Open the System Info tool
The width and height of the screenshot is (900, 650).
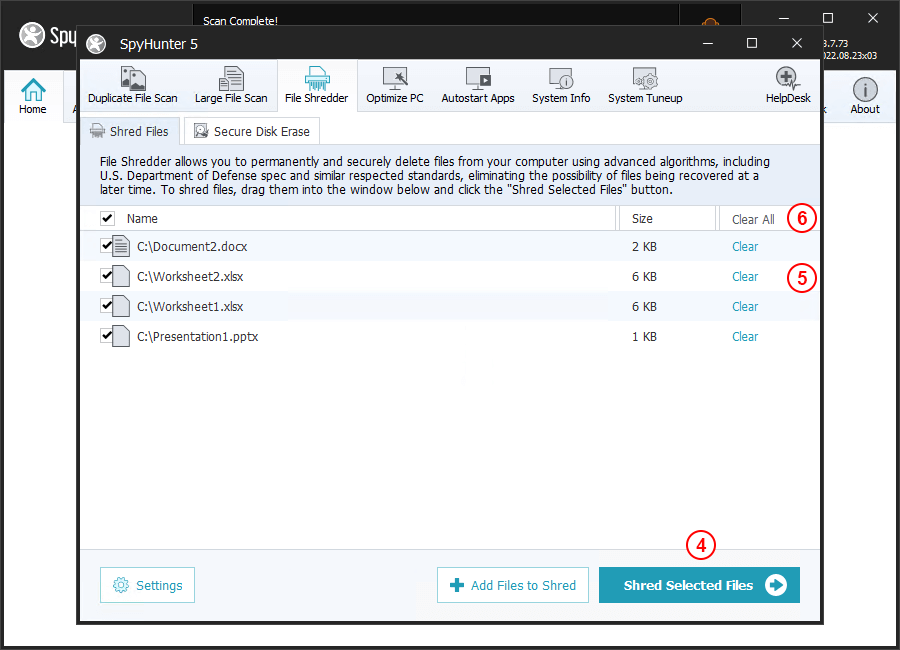click(x=560, y=86)
